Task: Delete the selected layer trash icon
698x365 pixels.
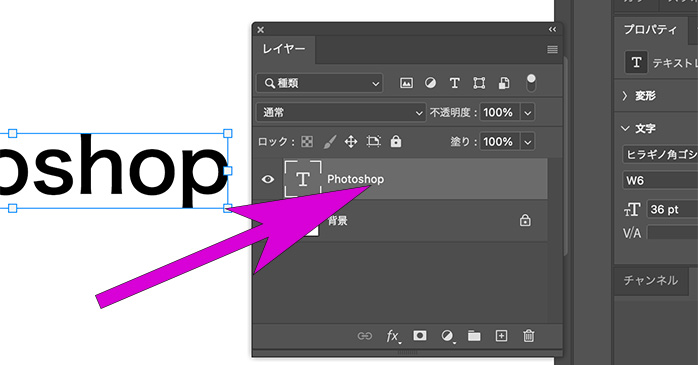Action: (x=528, y=336)
